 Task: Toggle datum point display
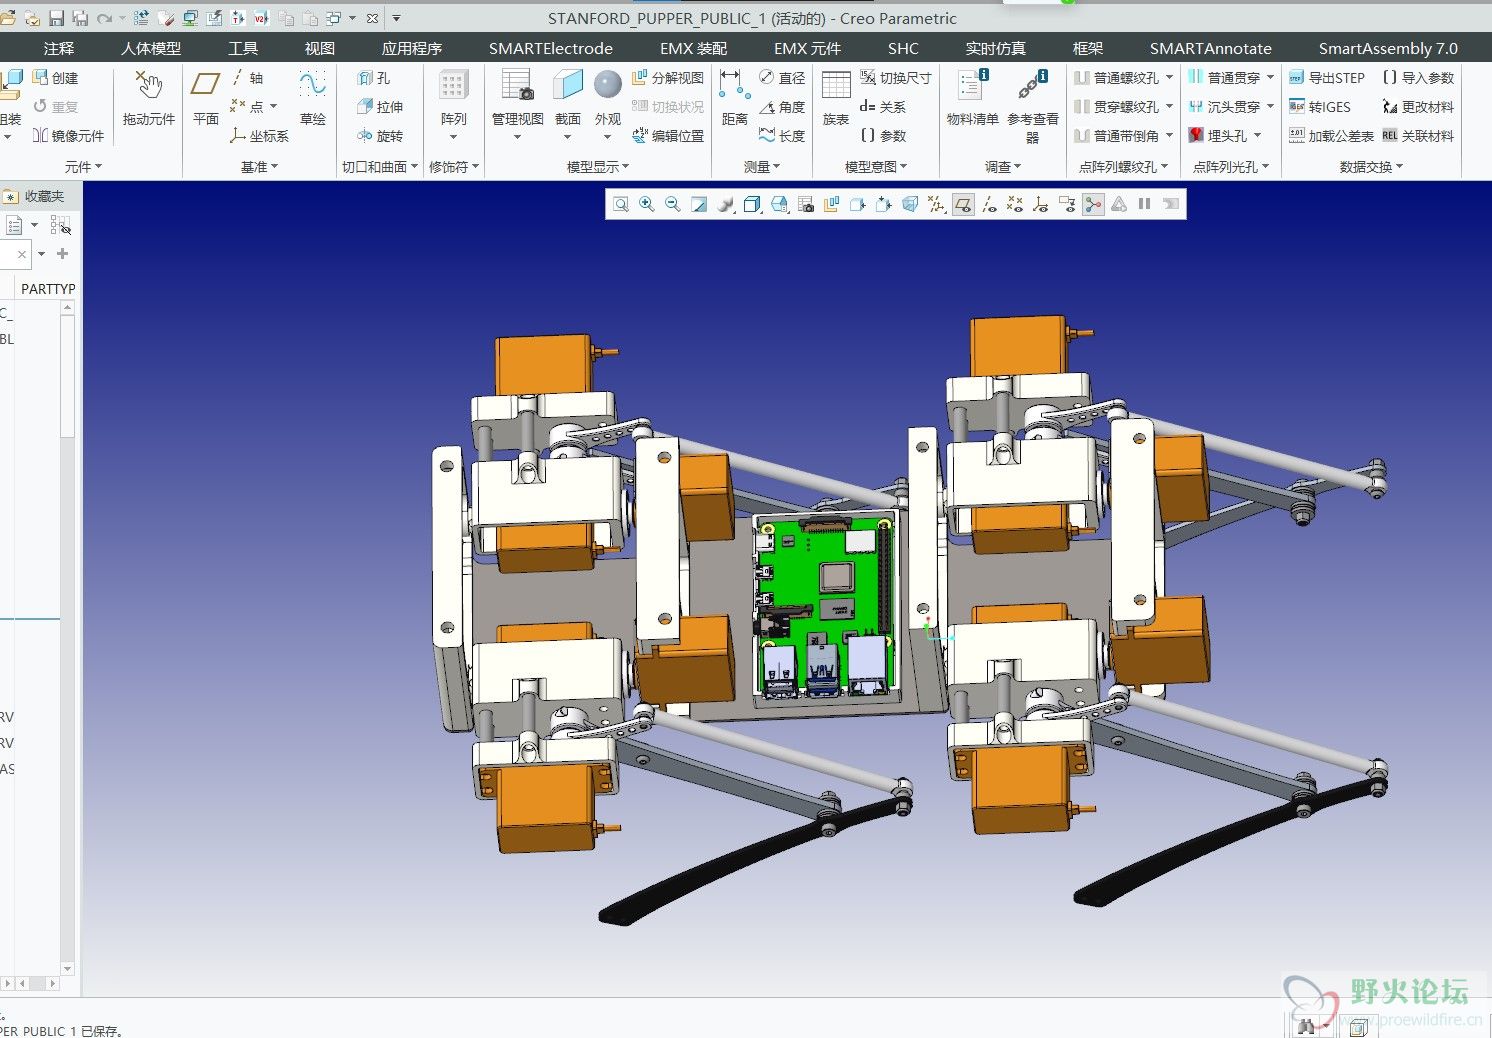(x=1015, y=204)
